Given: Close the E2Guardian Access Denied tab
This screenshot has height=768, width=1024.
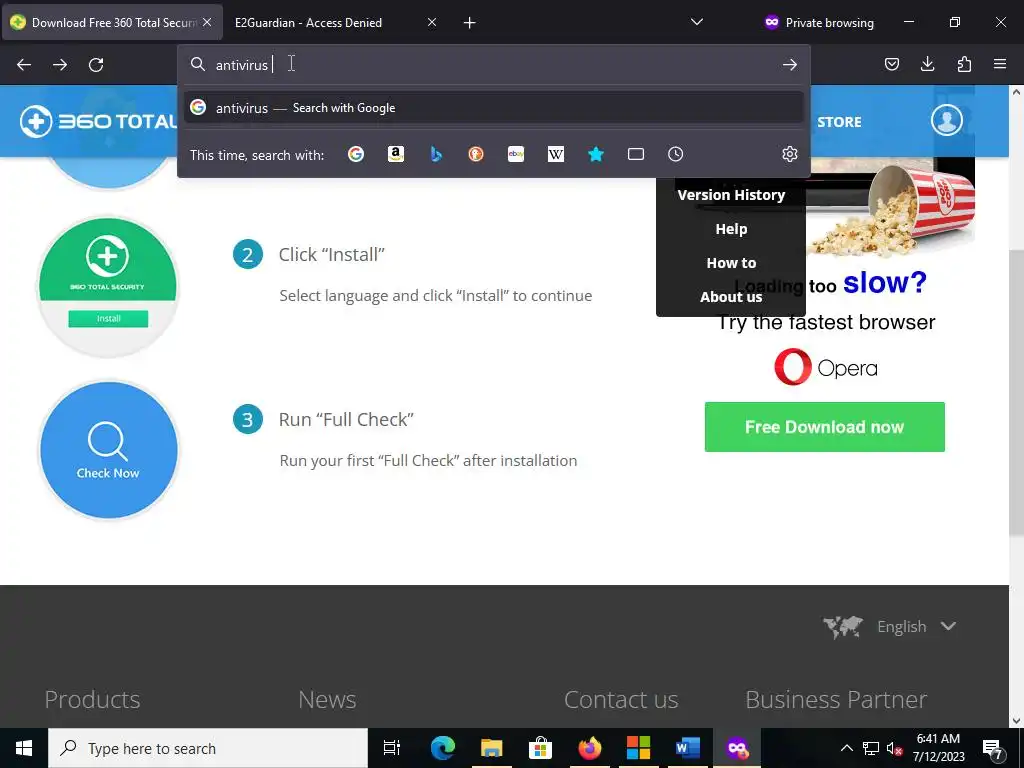Looking at the screenshot, I should (432, 22).
